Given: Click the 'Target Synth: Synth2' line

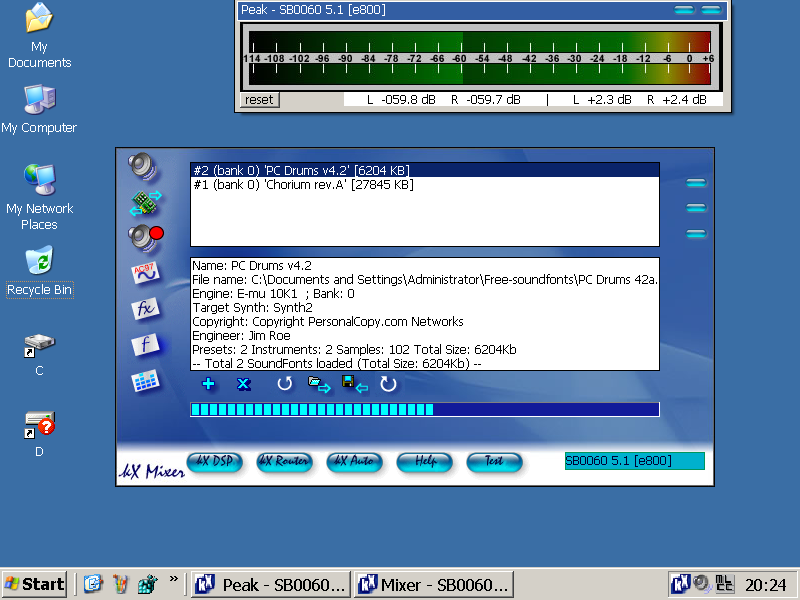Looking at the screenshot, I should pos(252,307).
